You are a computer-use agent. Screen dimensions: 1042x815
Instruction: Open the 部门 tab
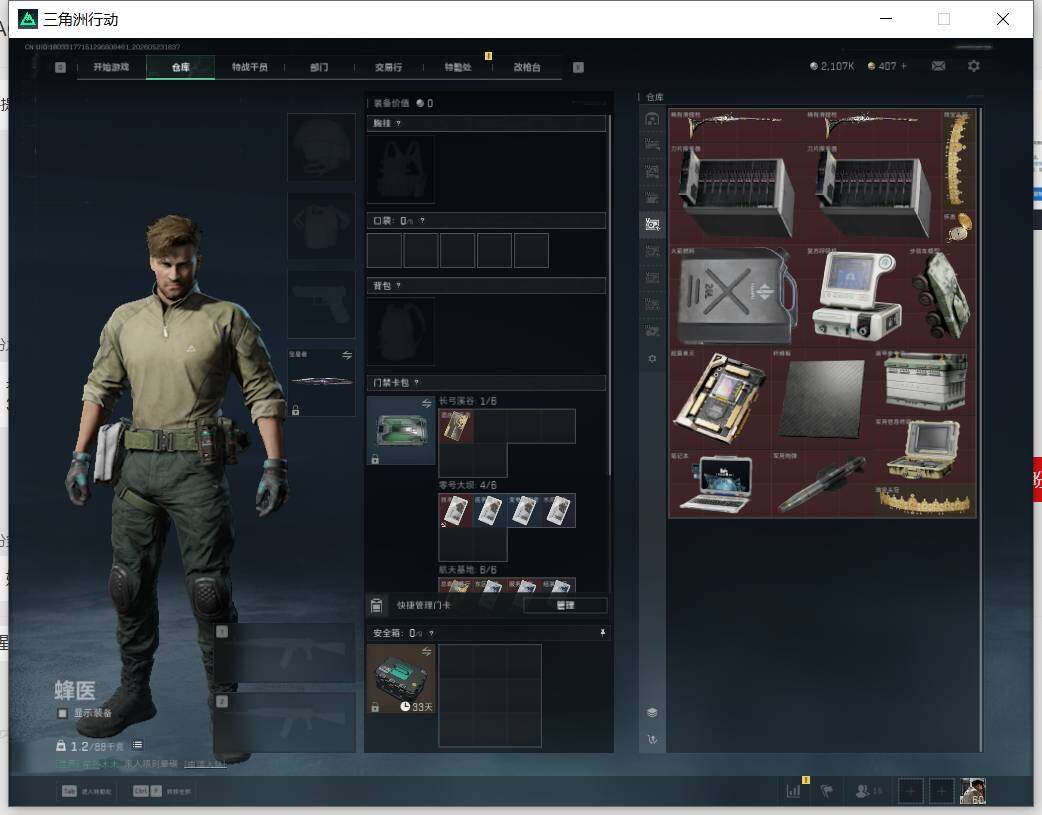click(319, 67)
